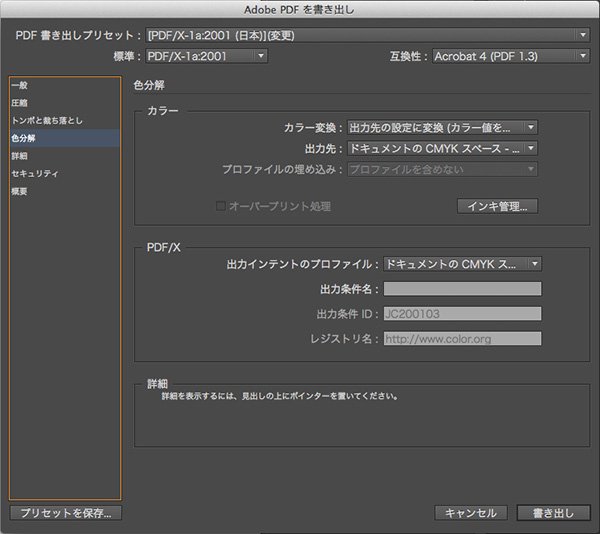Click the PDF/X group label
The width and height of the screenshot is (600, 534).
click(163, 247)
